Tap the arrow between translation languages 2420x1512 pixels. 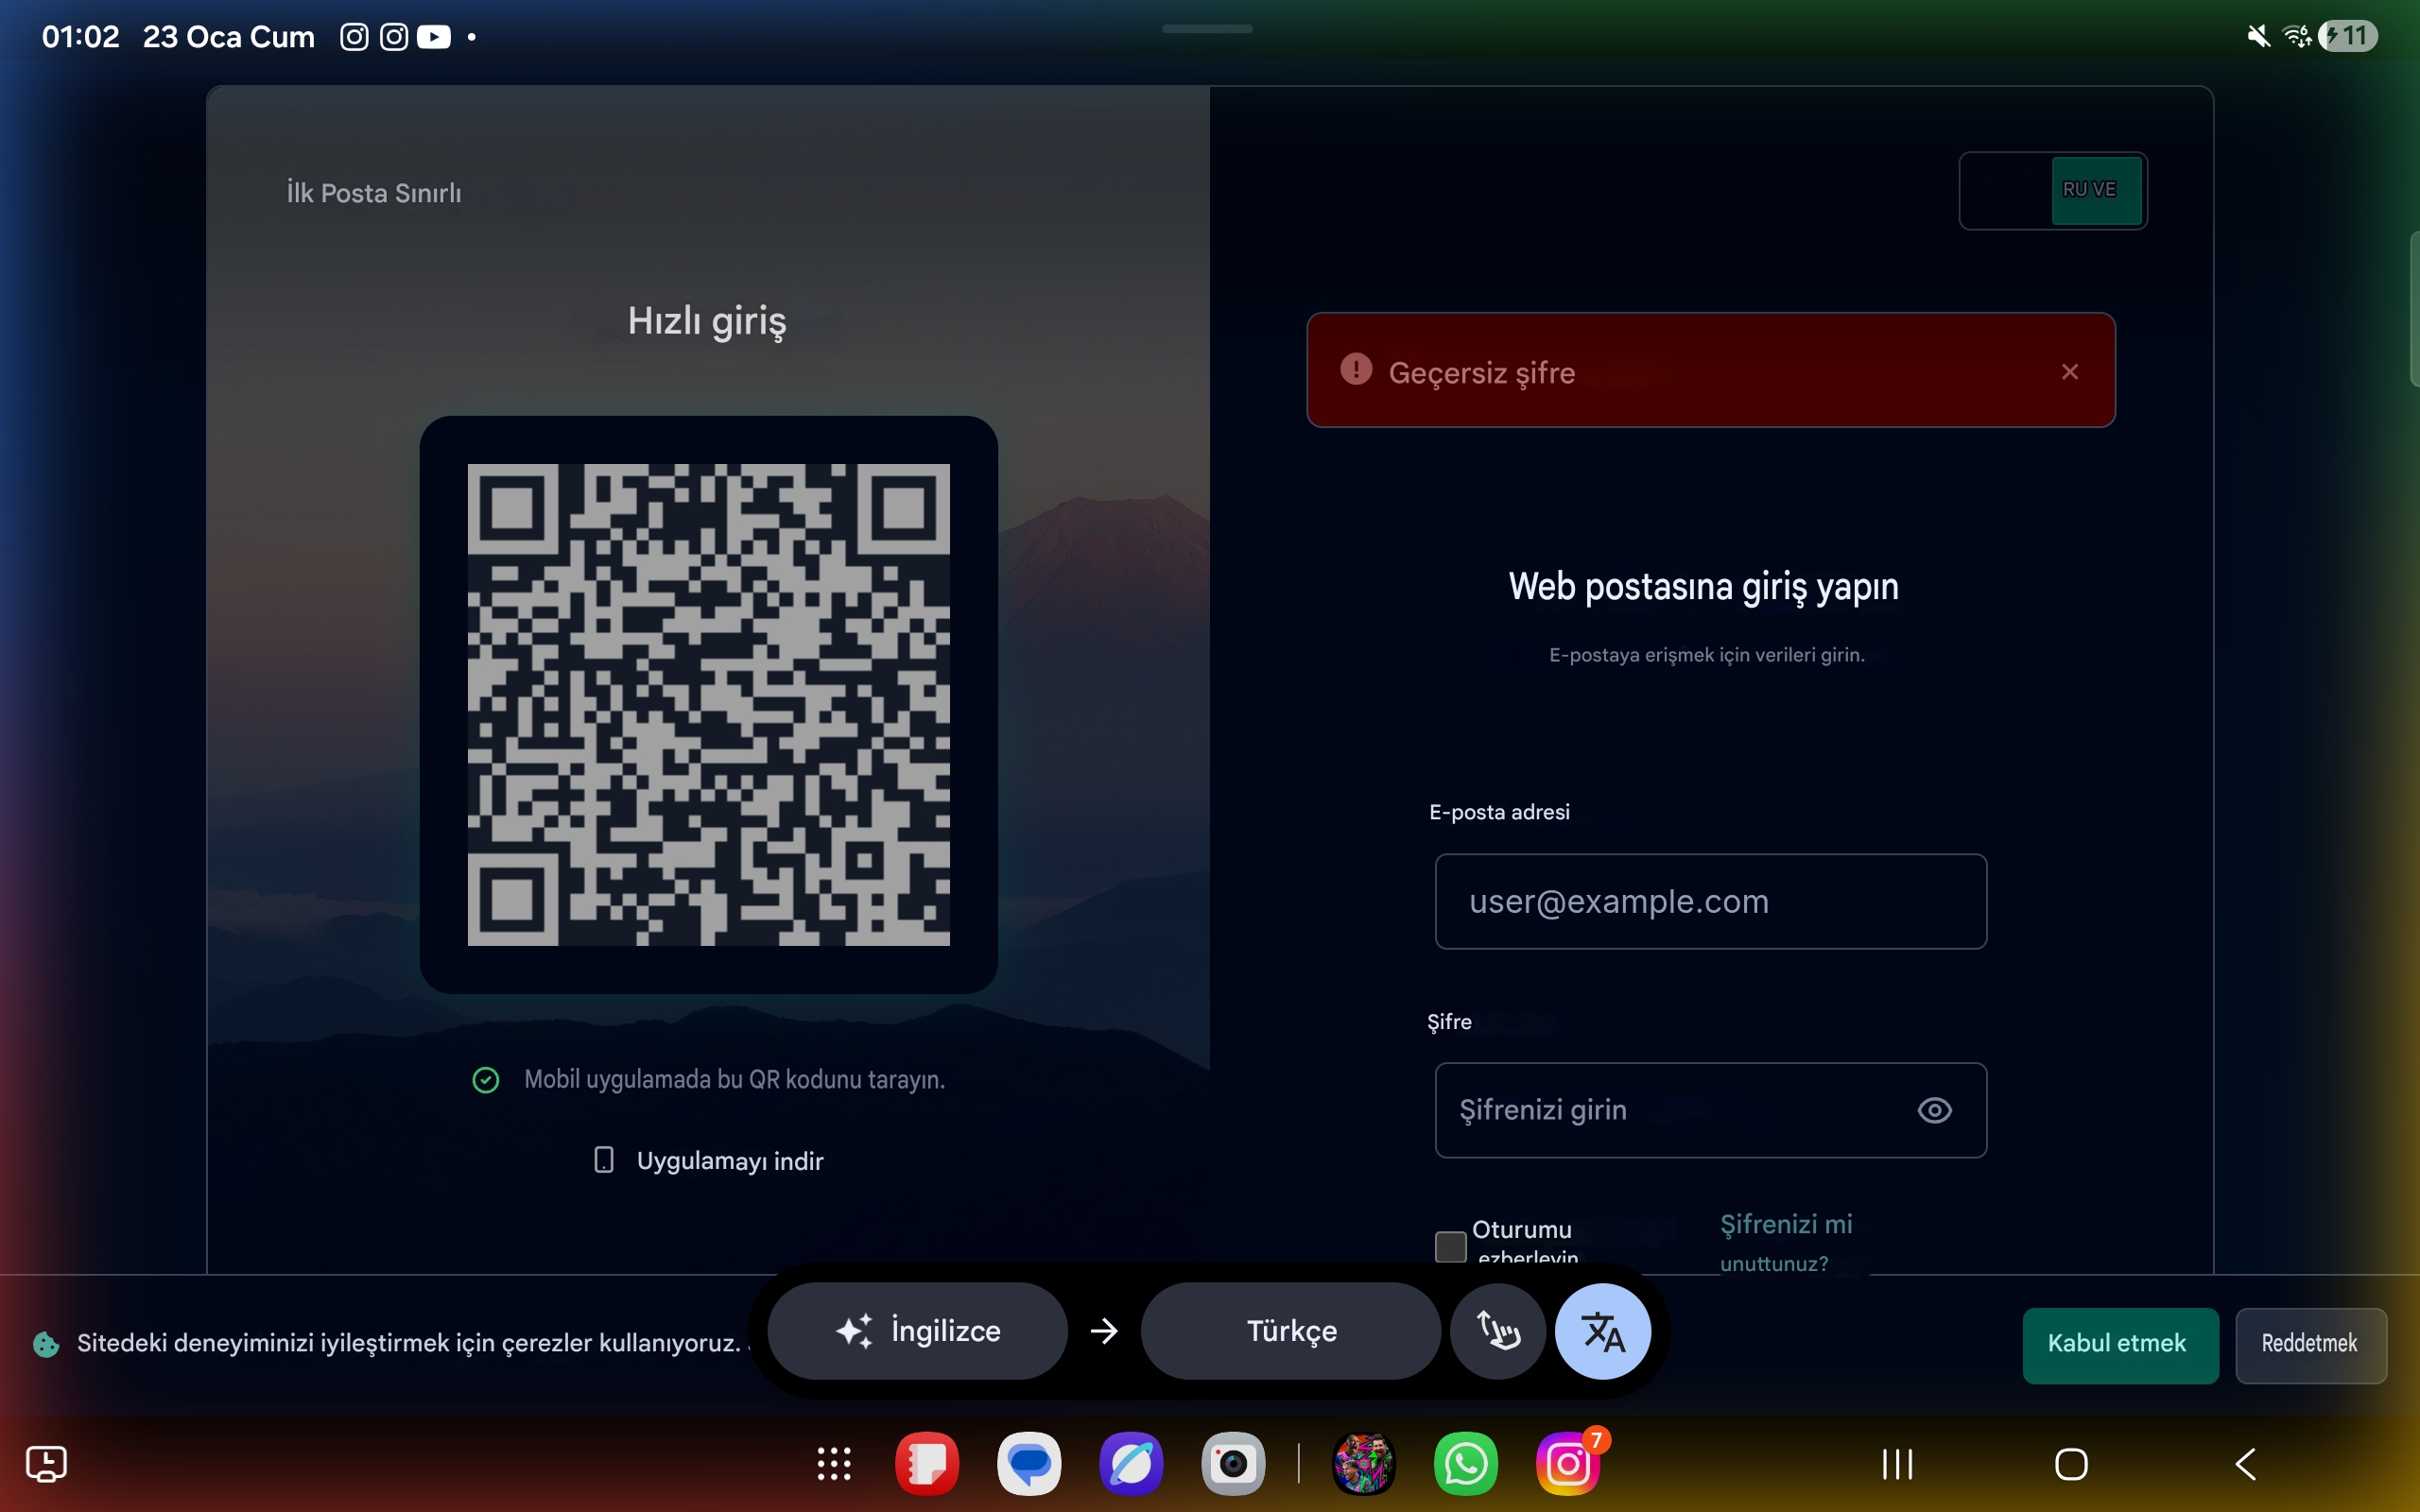point(1104,1331)
